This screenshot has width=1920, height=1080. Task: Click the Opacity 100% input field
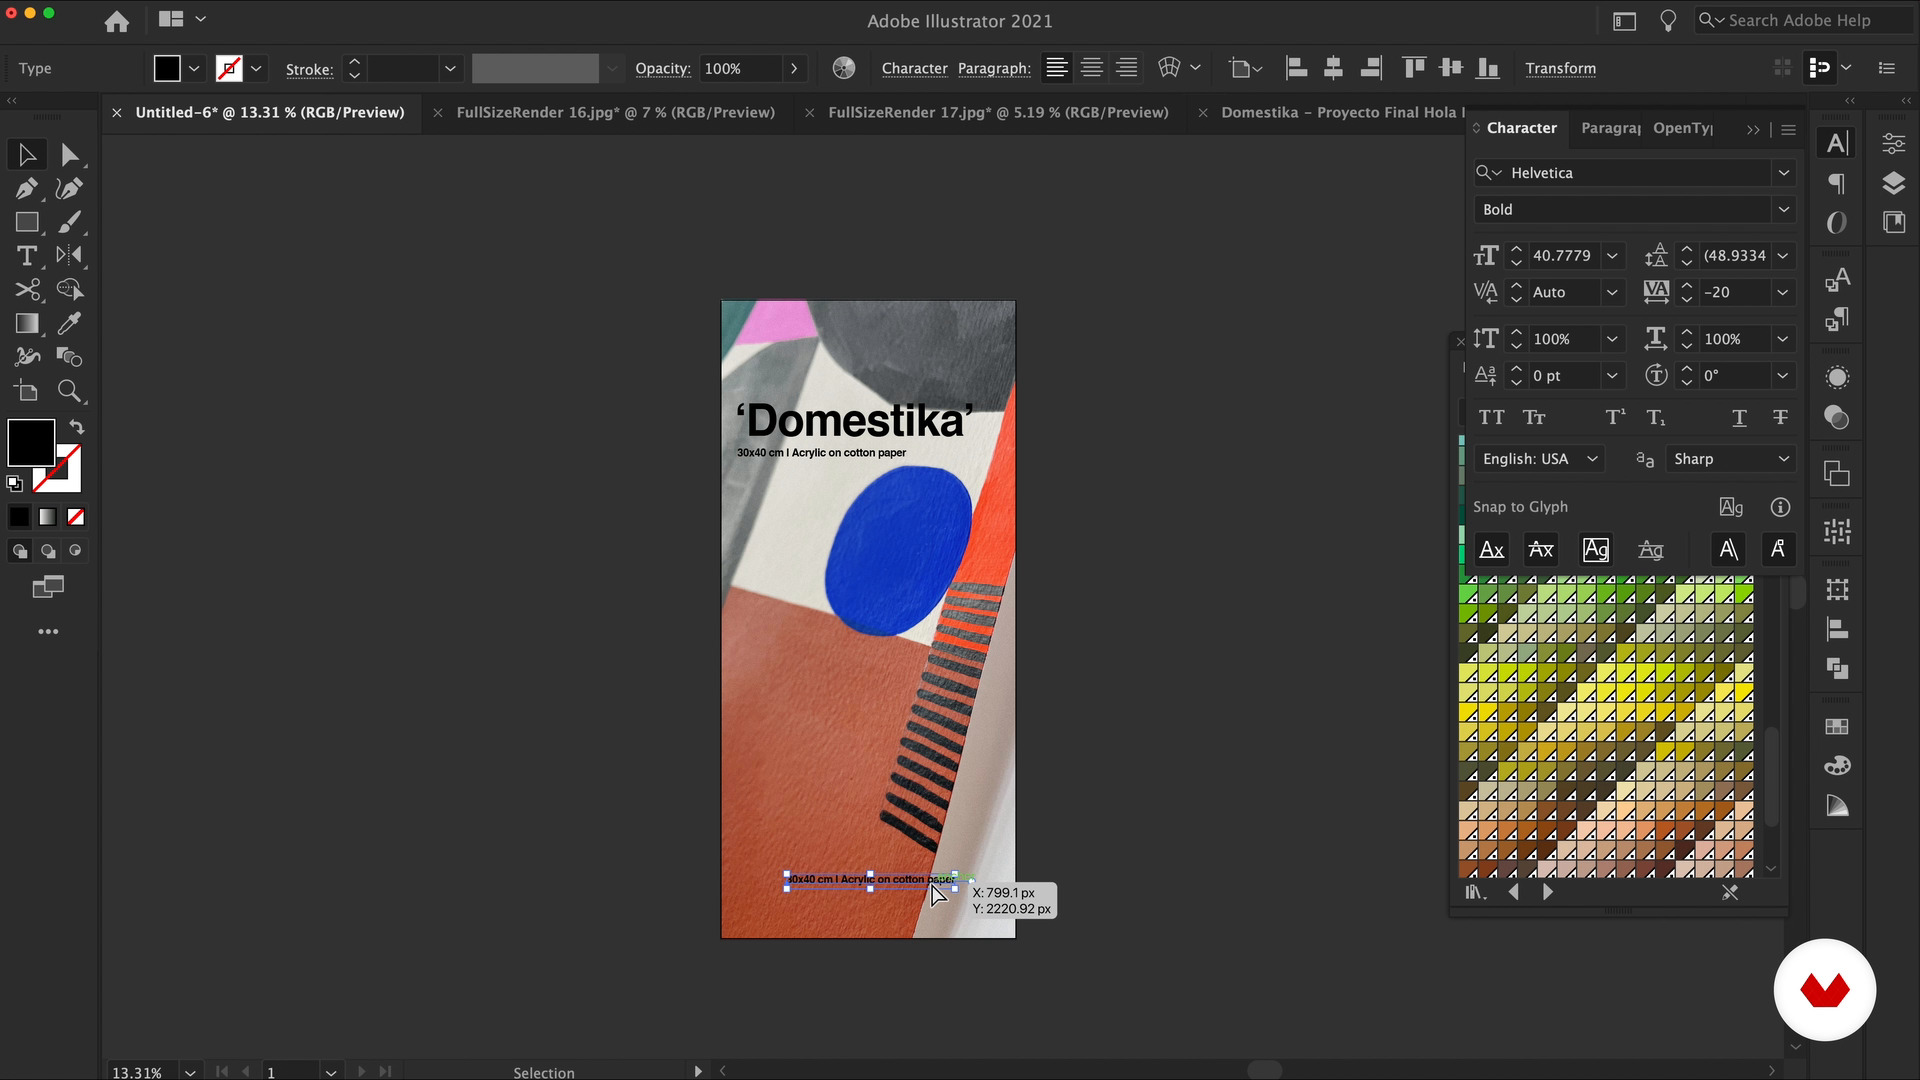tap(740, 69)
